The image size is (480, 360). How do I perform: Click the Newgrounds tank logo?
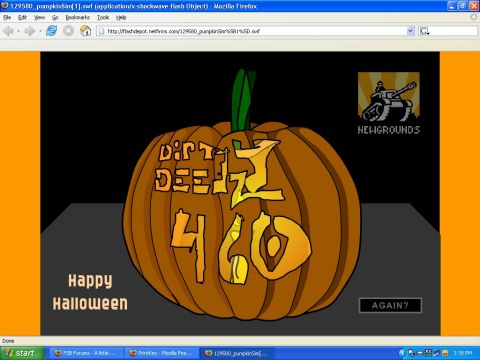(389, 97)
